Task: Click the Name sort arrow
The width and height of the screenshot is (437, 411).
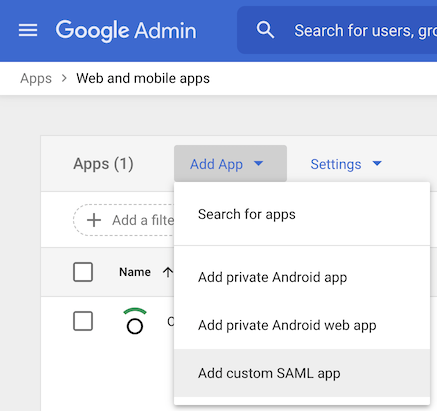Action: 168,272
